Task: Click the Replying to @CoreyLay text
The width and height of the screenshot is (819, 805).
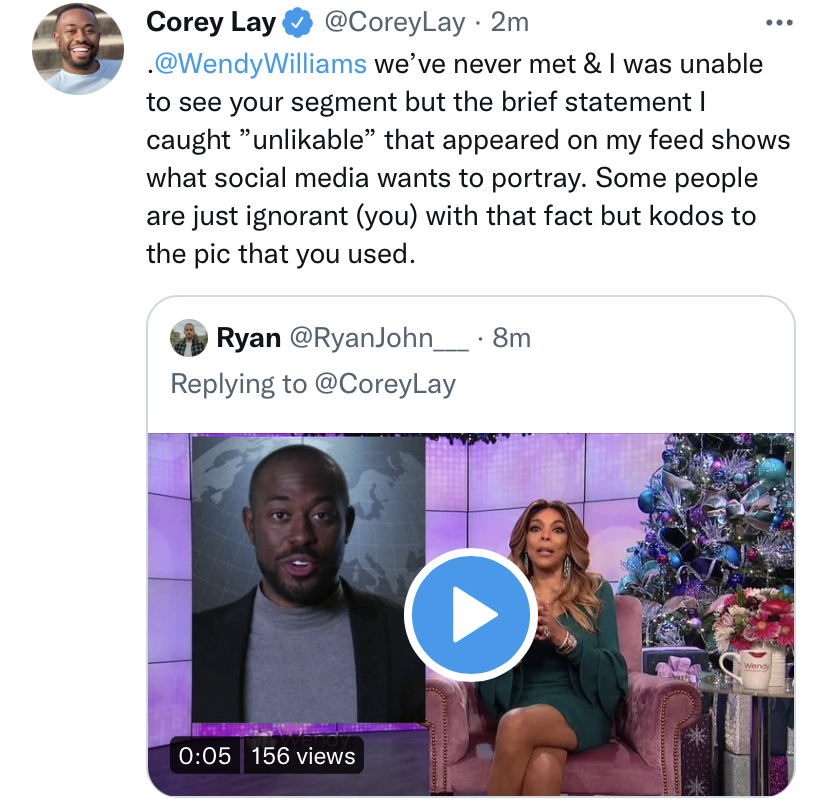Action: (x=313, y=384)
